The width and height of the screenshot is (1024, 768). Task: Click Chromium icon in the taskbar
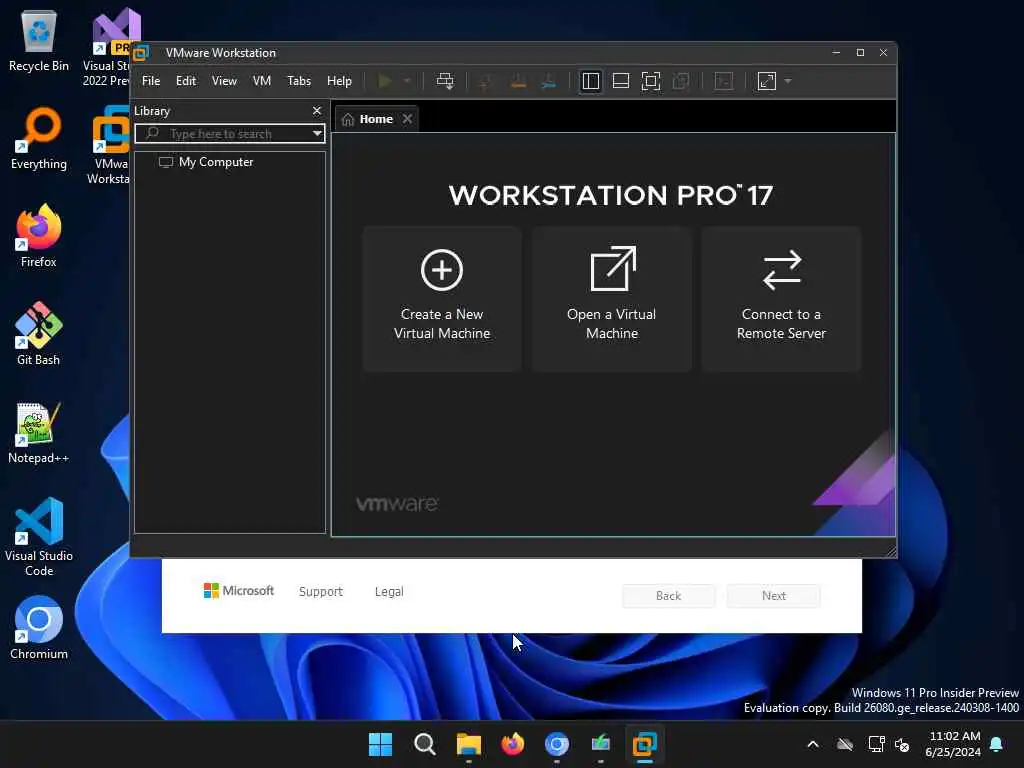pos(557,744)
